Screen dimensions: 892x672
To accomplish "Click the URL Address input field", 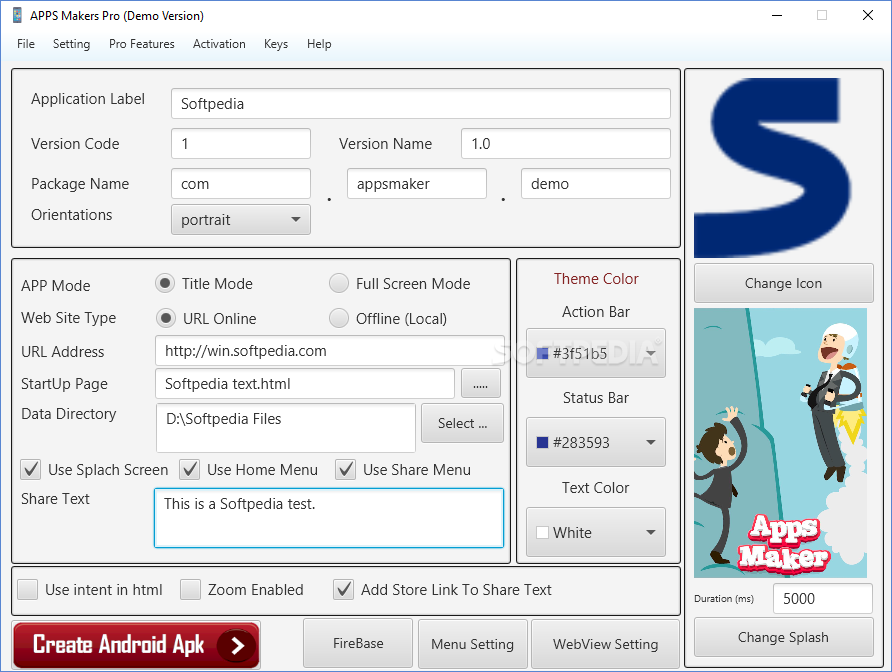I will (x=329, y=351).
